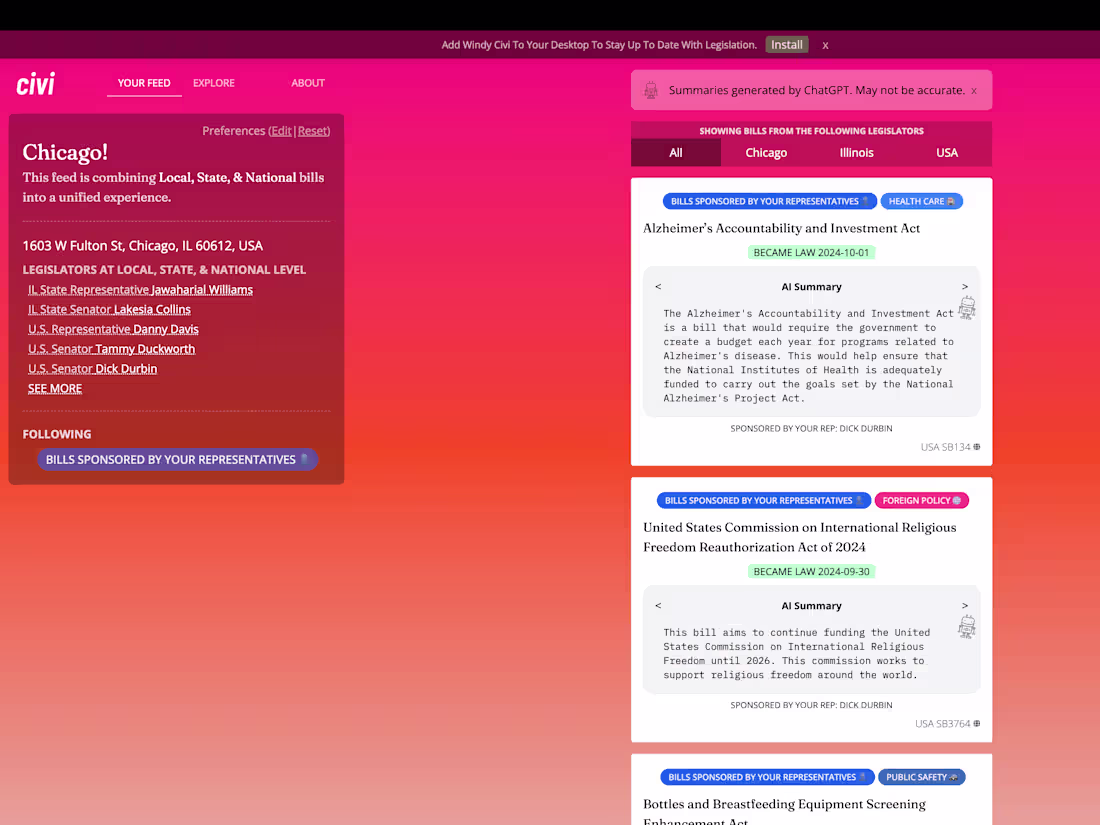Screen dimensions: 1100x825
Task: Edit feed preferences
Action: [281, 131]
